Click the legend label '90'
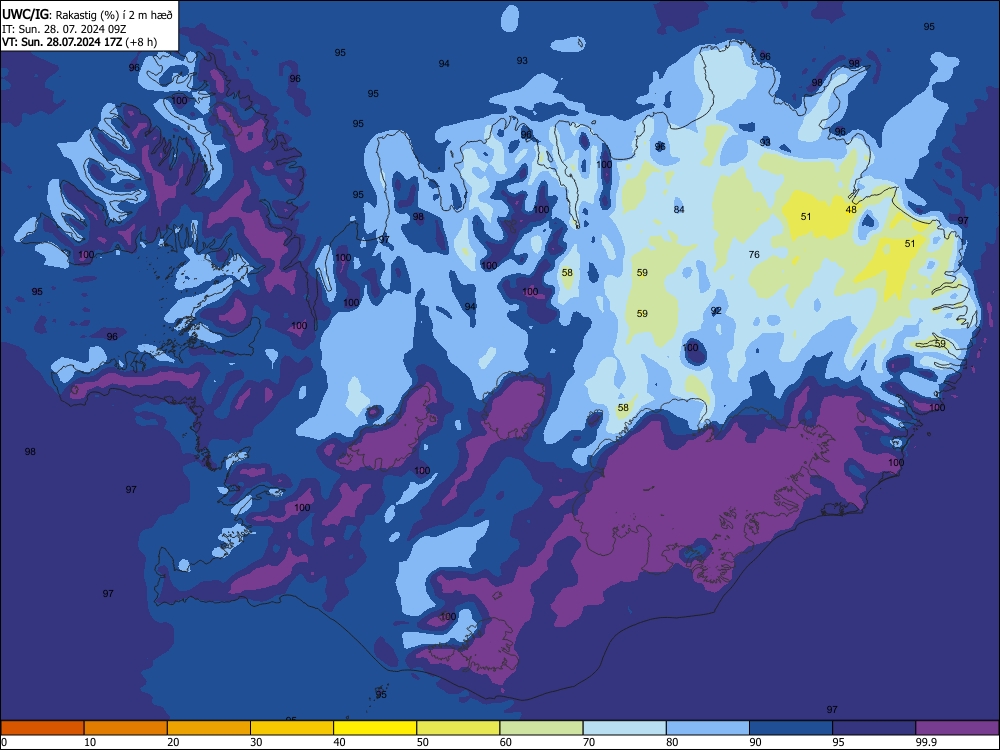 (755, 742)
